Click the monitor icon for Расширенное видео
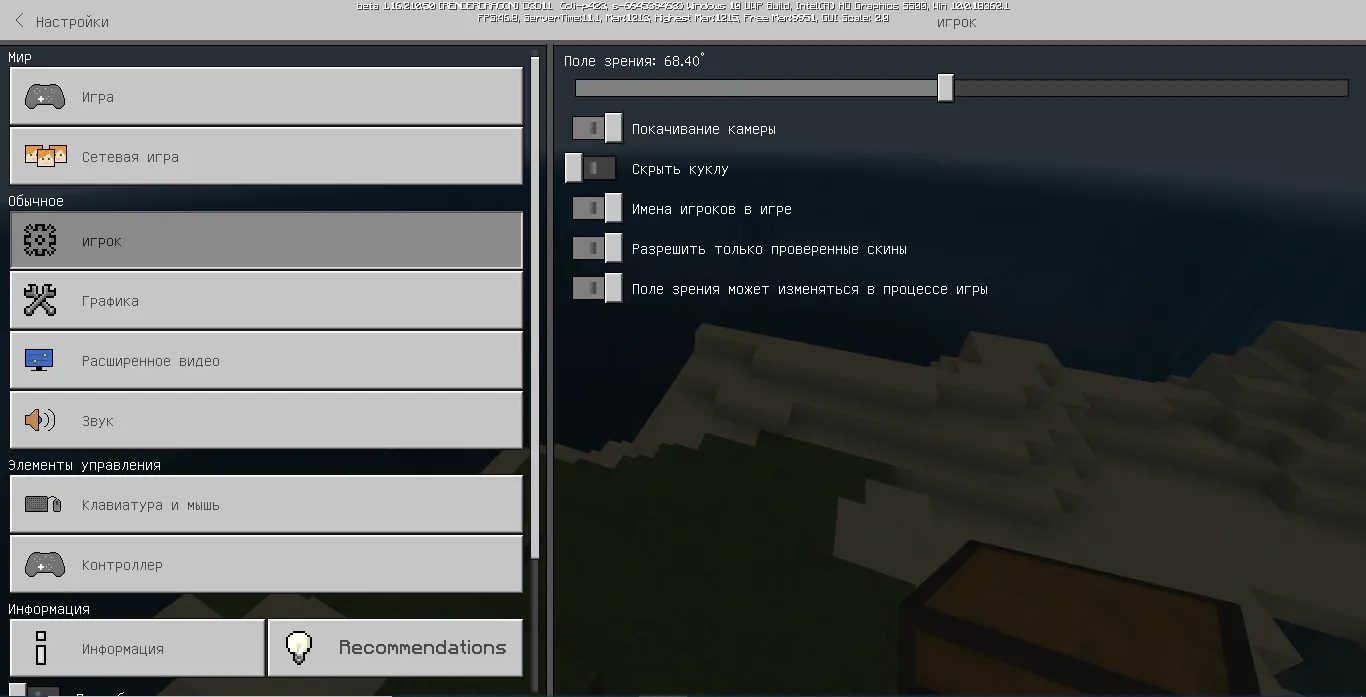 40,361
